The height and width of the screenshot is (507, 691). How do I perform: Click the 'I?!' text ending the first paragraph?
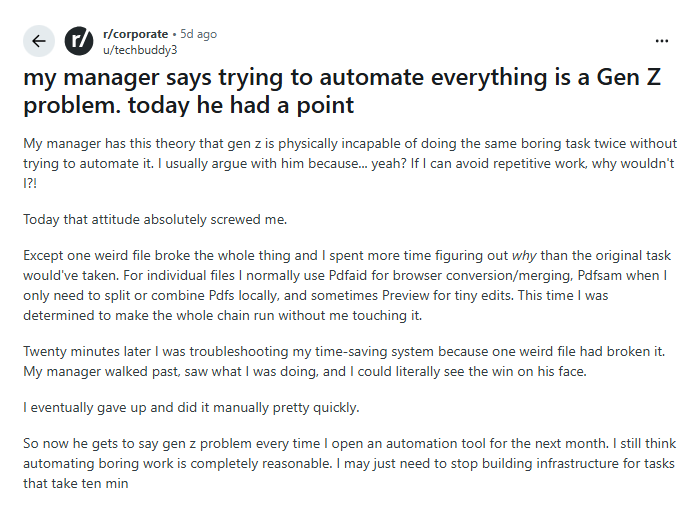(x=30, y=183)
